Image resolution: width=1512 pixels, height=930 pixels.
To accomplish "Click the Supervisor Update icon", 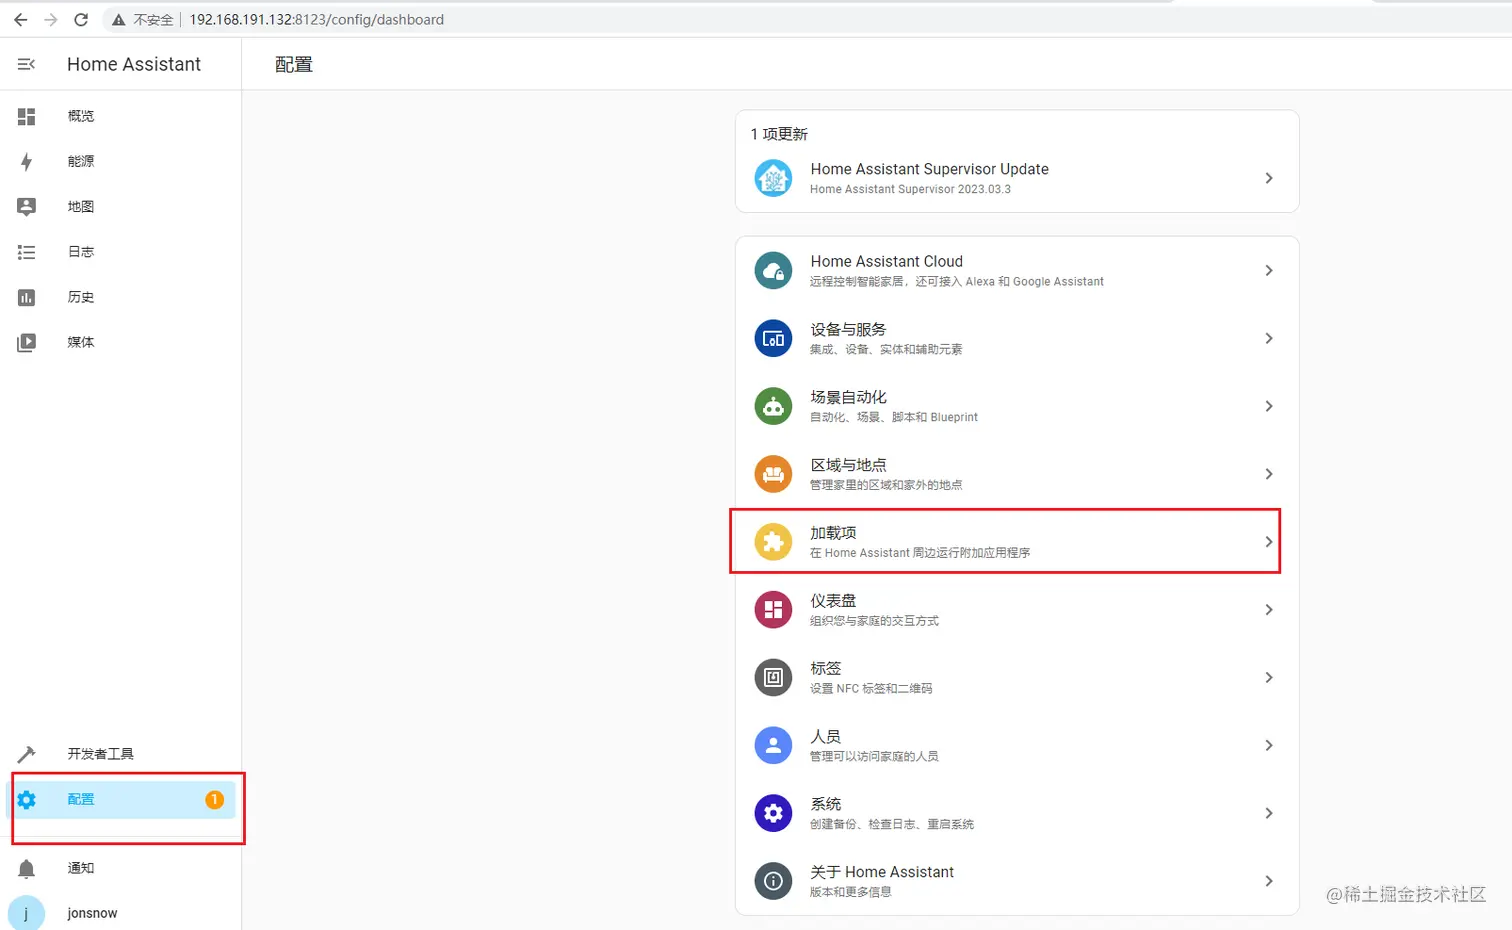I will point(773,178).
